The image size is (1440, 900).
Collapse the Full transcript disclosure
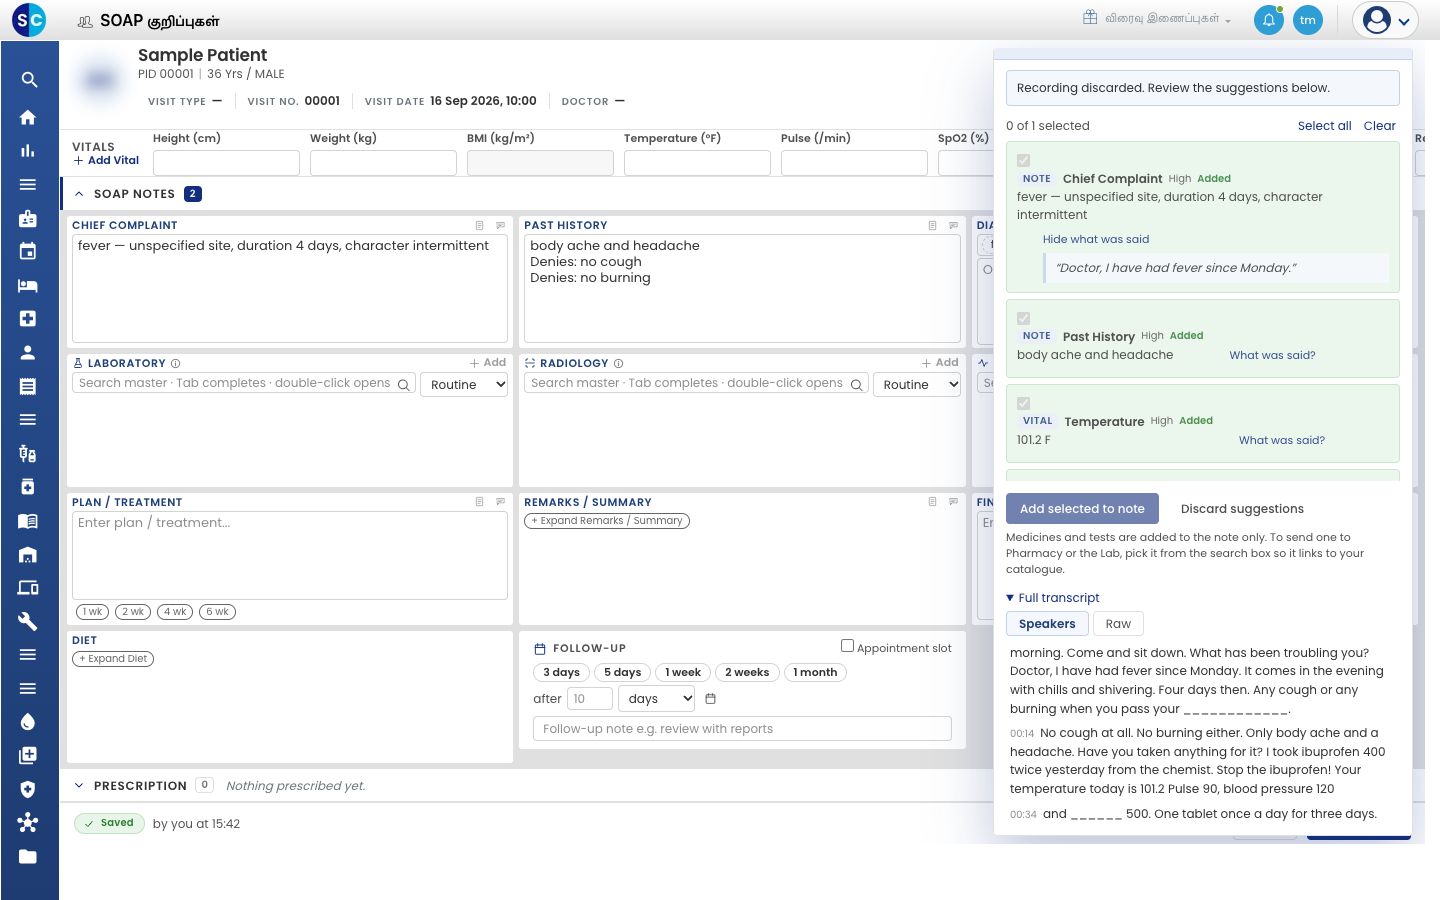[x=1053, y=598]
